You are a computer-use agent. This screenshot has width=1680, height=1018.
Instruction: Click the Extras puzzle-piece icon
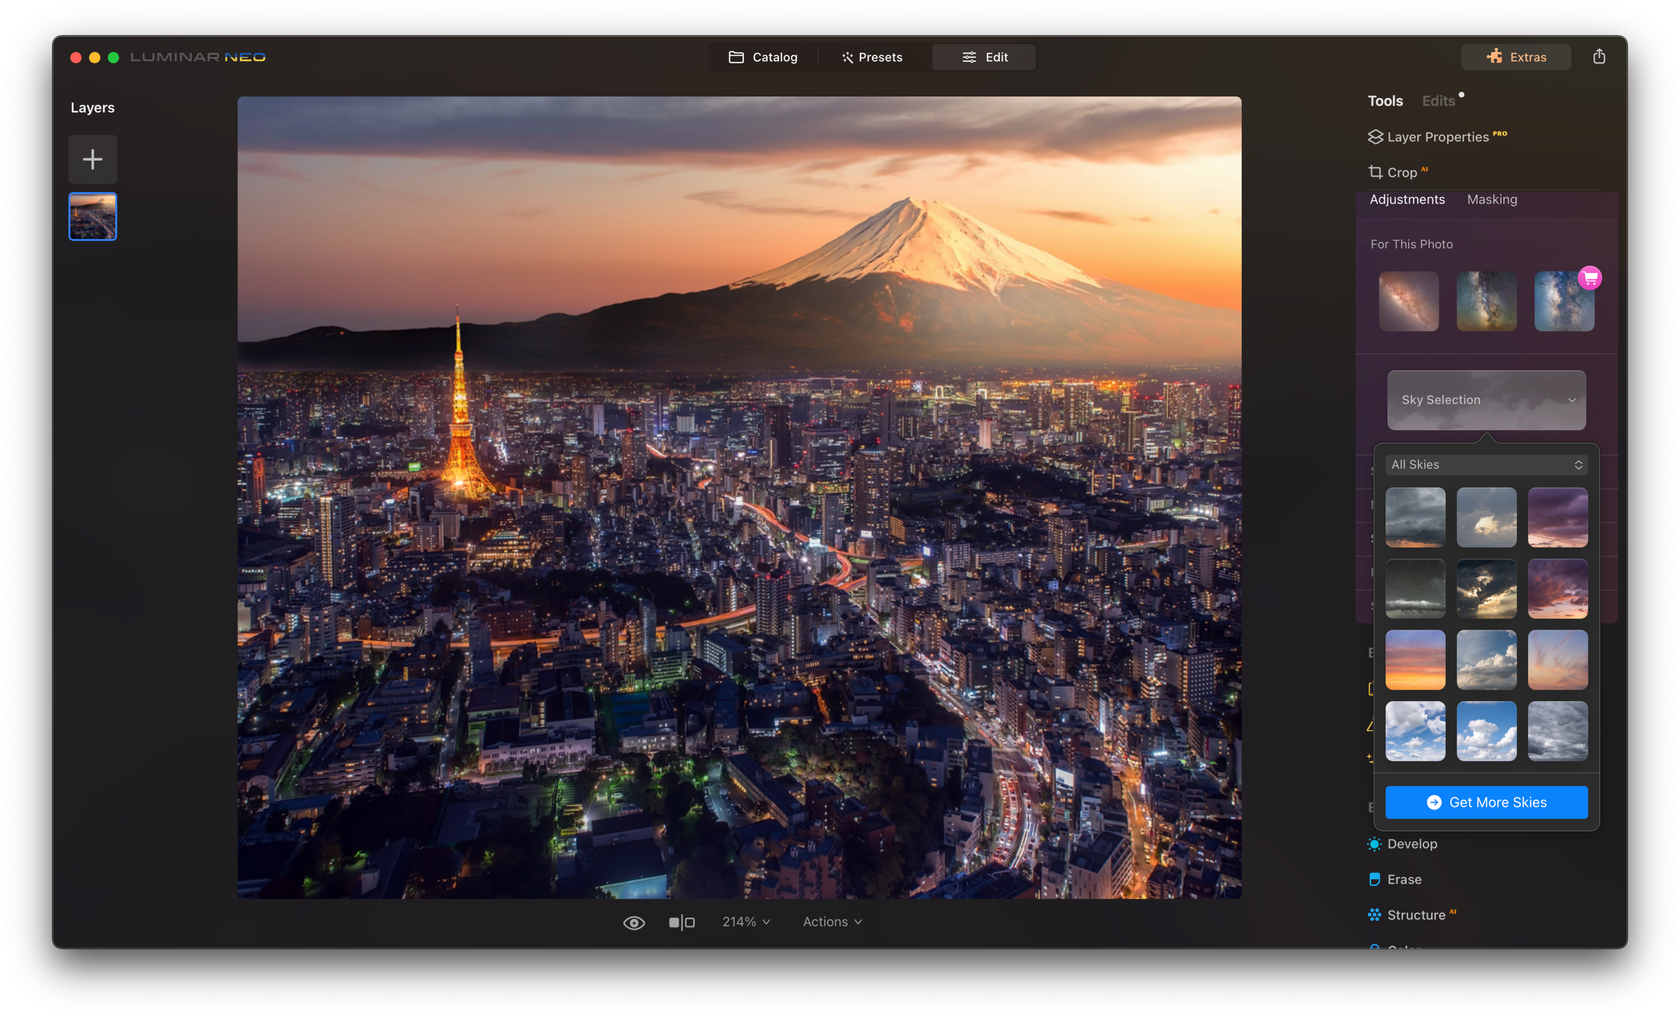click(x=1496, y=57)
